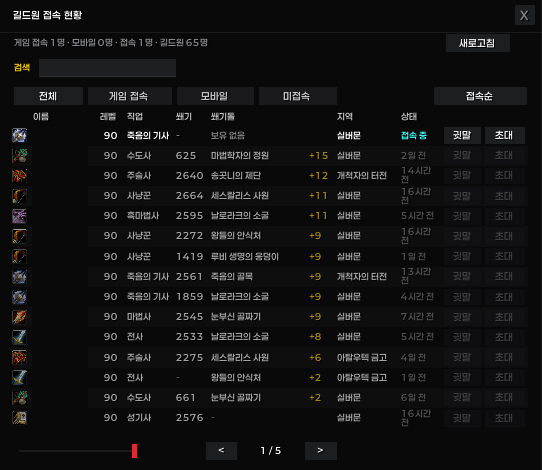Select the Paladin icon with score 2576
The height and width of the screenshot is (470, 542).
pyautogui.click(x=19, y=418)
